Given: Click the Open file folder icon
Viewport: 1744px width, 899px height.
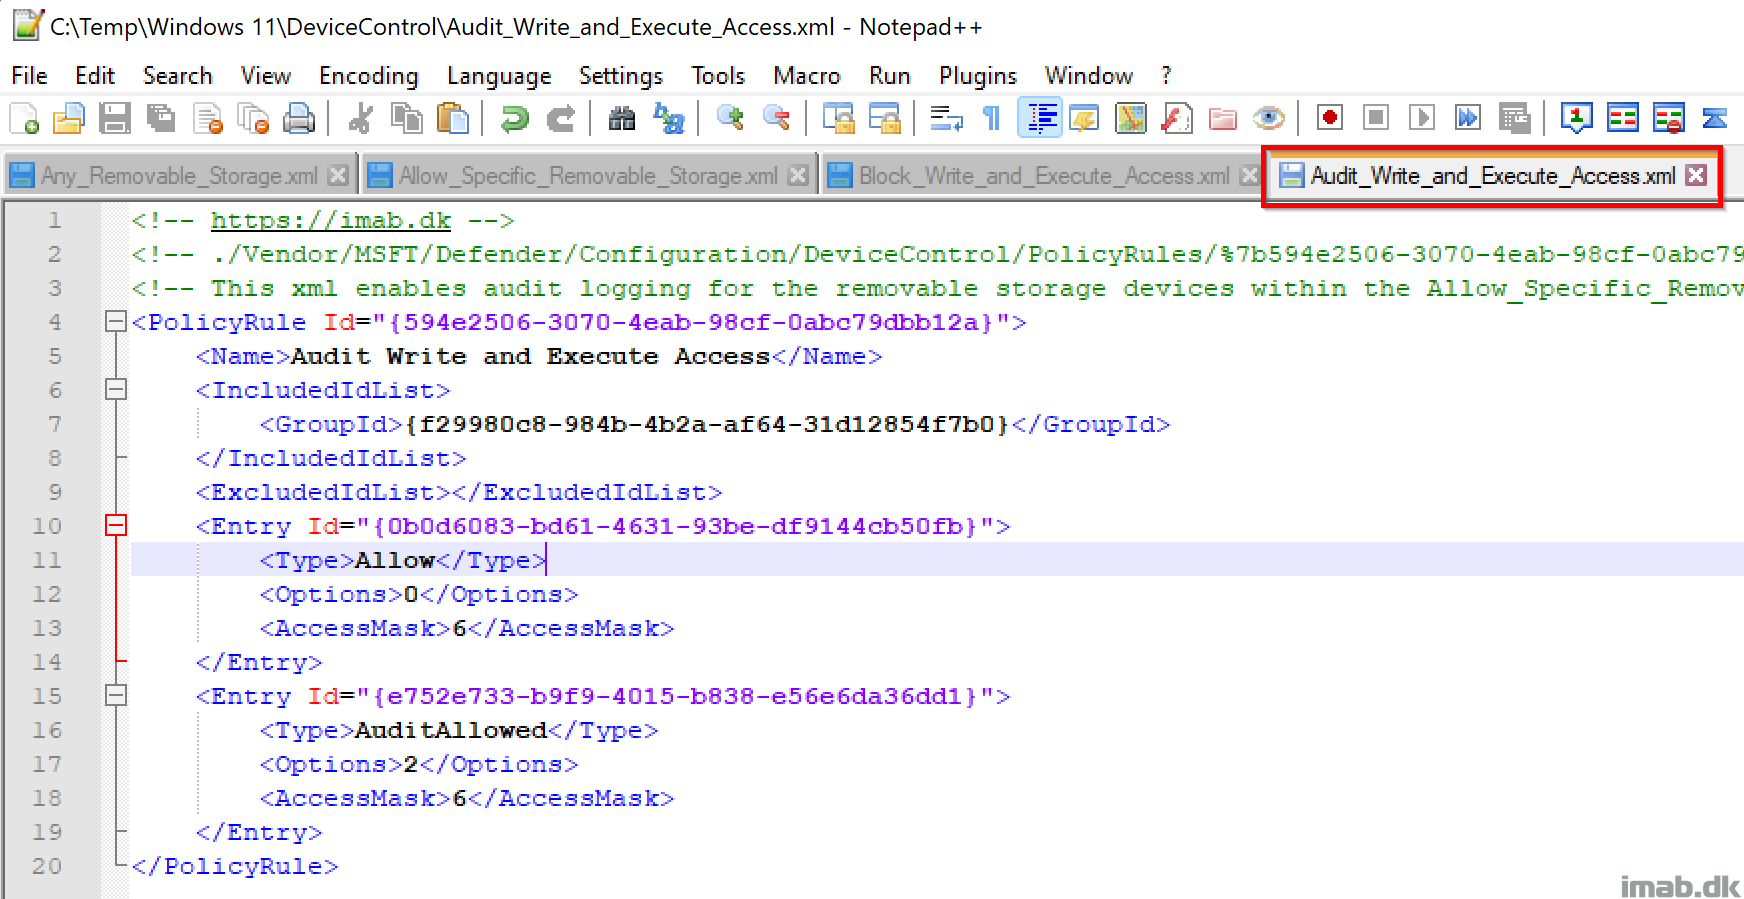Looking at the screenshot, I should tap(68, 118).
